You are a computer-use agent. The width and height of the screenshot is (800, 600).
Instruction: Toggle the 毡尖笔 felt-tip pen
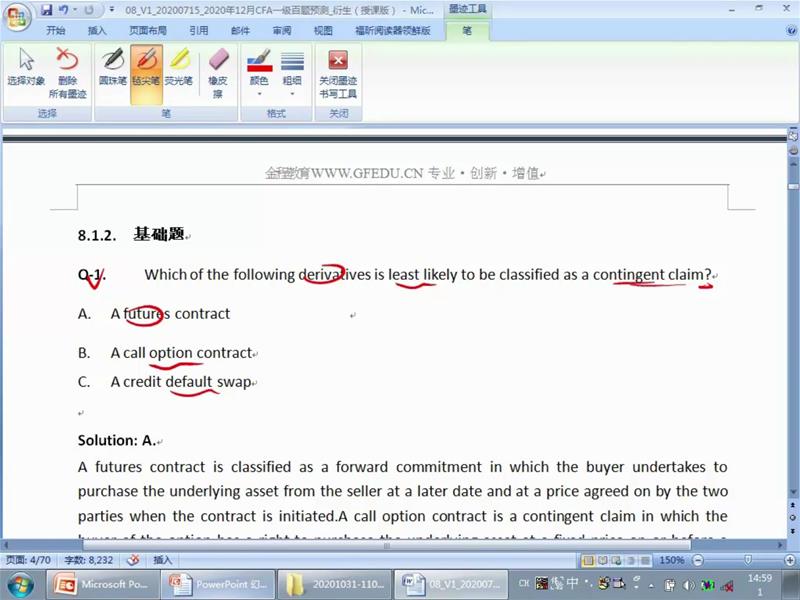pos(146,74)
